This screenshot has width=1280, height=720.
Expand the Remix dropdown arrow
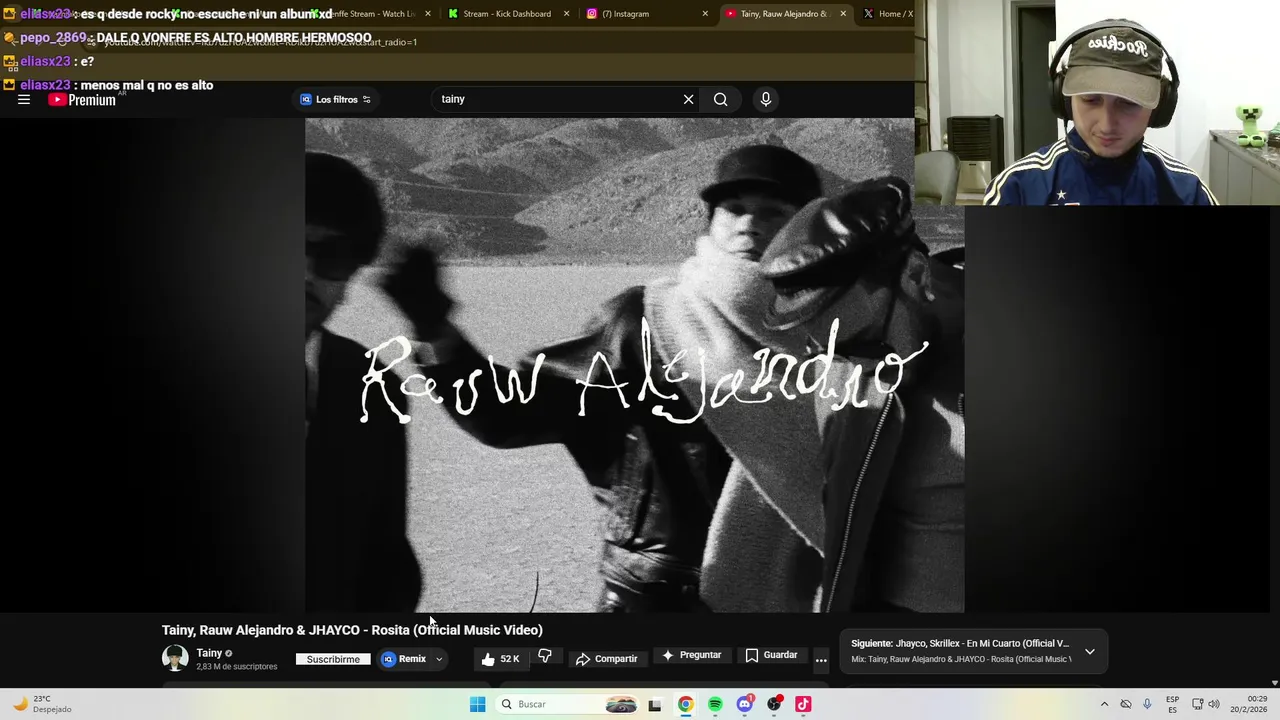439,659
